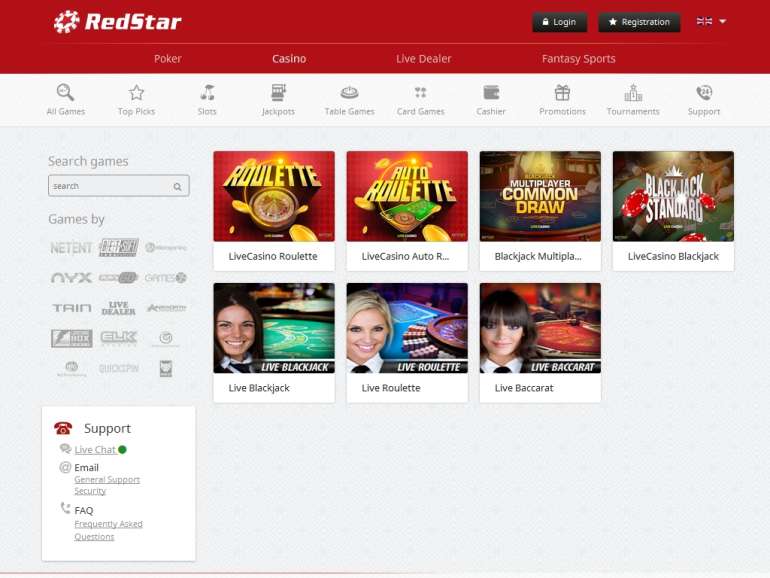Click the 'LiveCasino Auto R...' caption text
The height and width of the screenshot is (578, 770).
coord(405,256)
